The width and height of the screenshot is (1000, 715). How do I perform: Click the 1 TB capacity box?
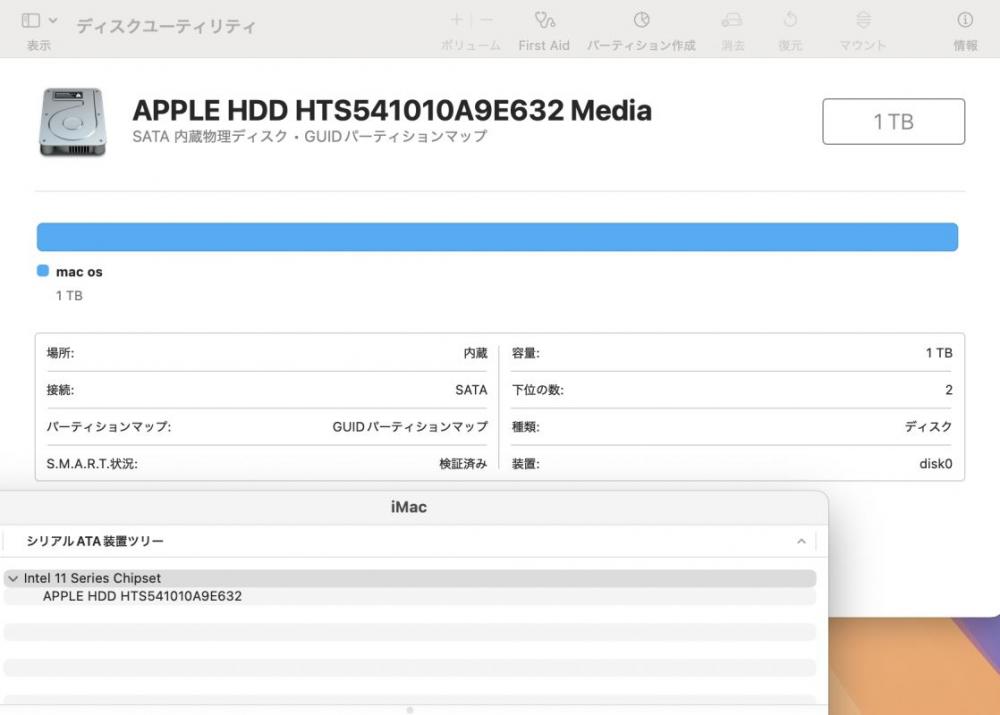[x=893, y=121]
